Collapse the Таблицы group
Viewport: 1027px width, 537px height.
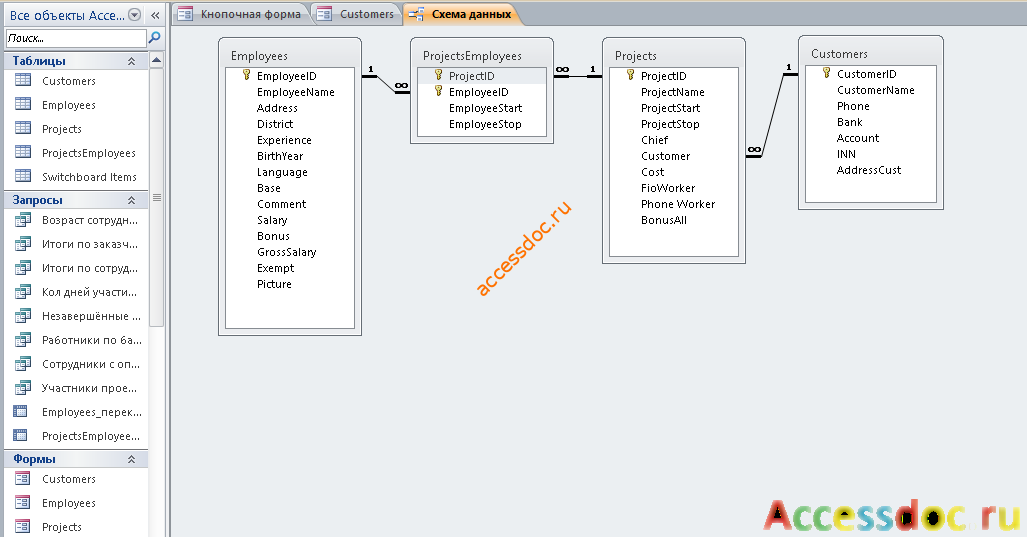(x=131, y=61)
